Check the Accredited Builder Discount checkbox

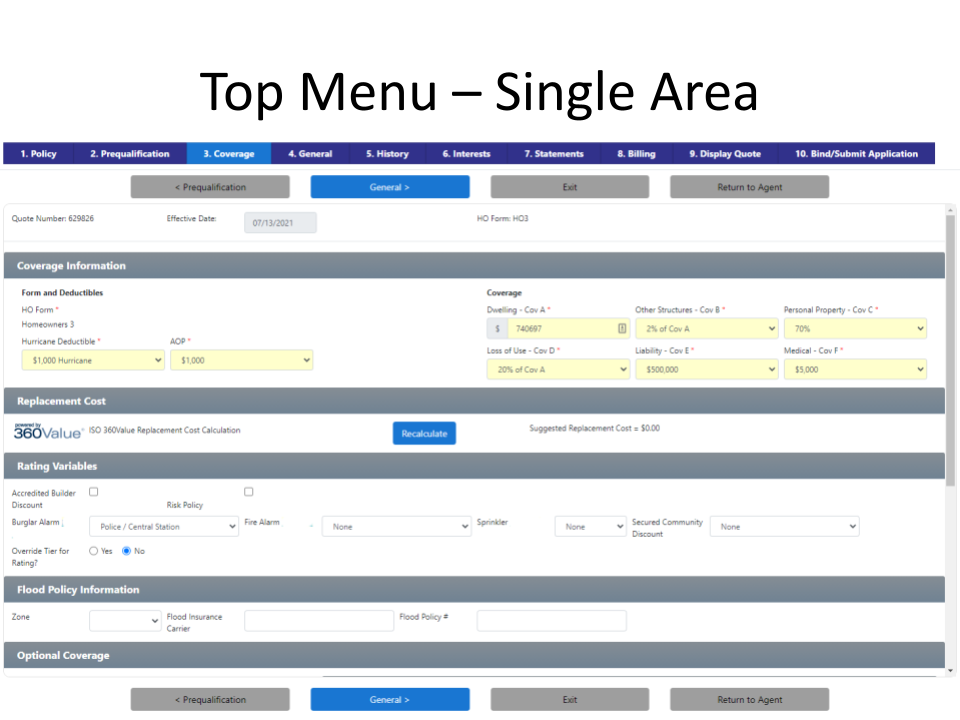(x=93, y=492)
